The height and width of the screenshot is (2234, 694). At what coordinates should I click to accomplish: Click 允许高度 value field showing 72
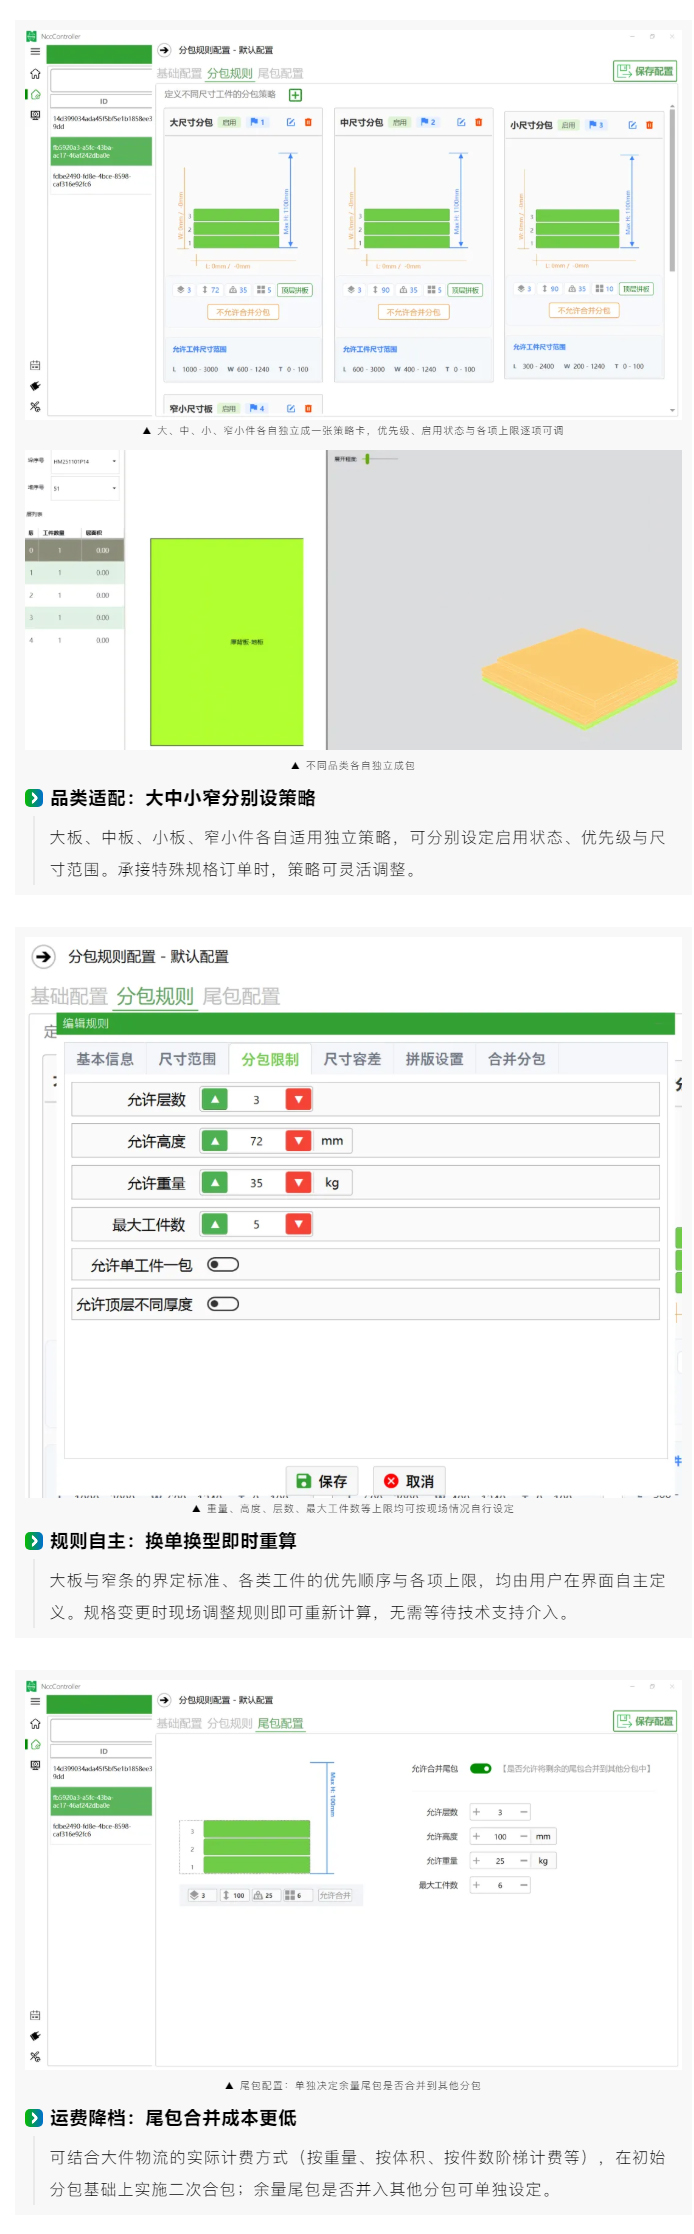(256, 1140)
